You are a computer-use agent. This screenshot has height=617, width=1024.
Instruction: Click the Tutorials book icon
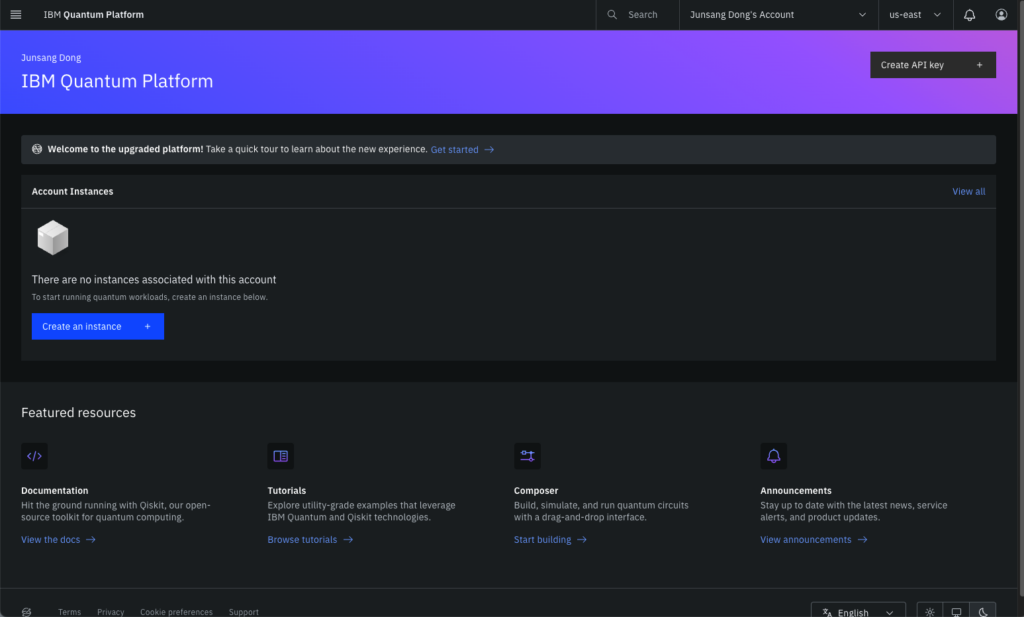(280, 456)
